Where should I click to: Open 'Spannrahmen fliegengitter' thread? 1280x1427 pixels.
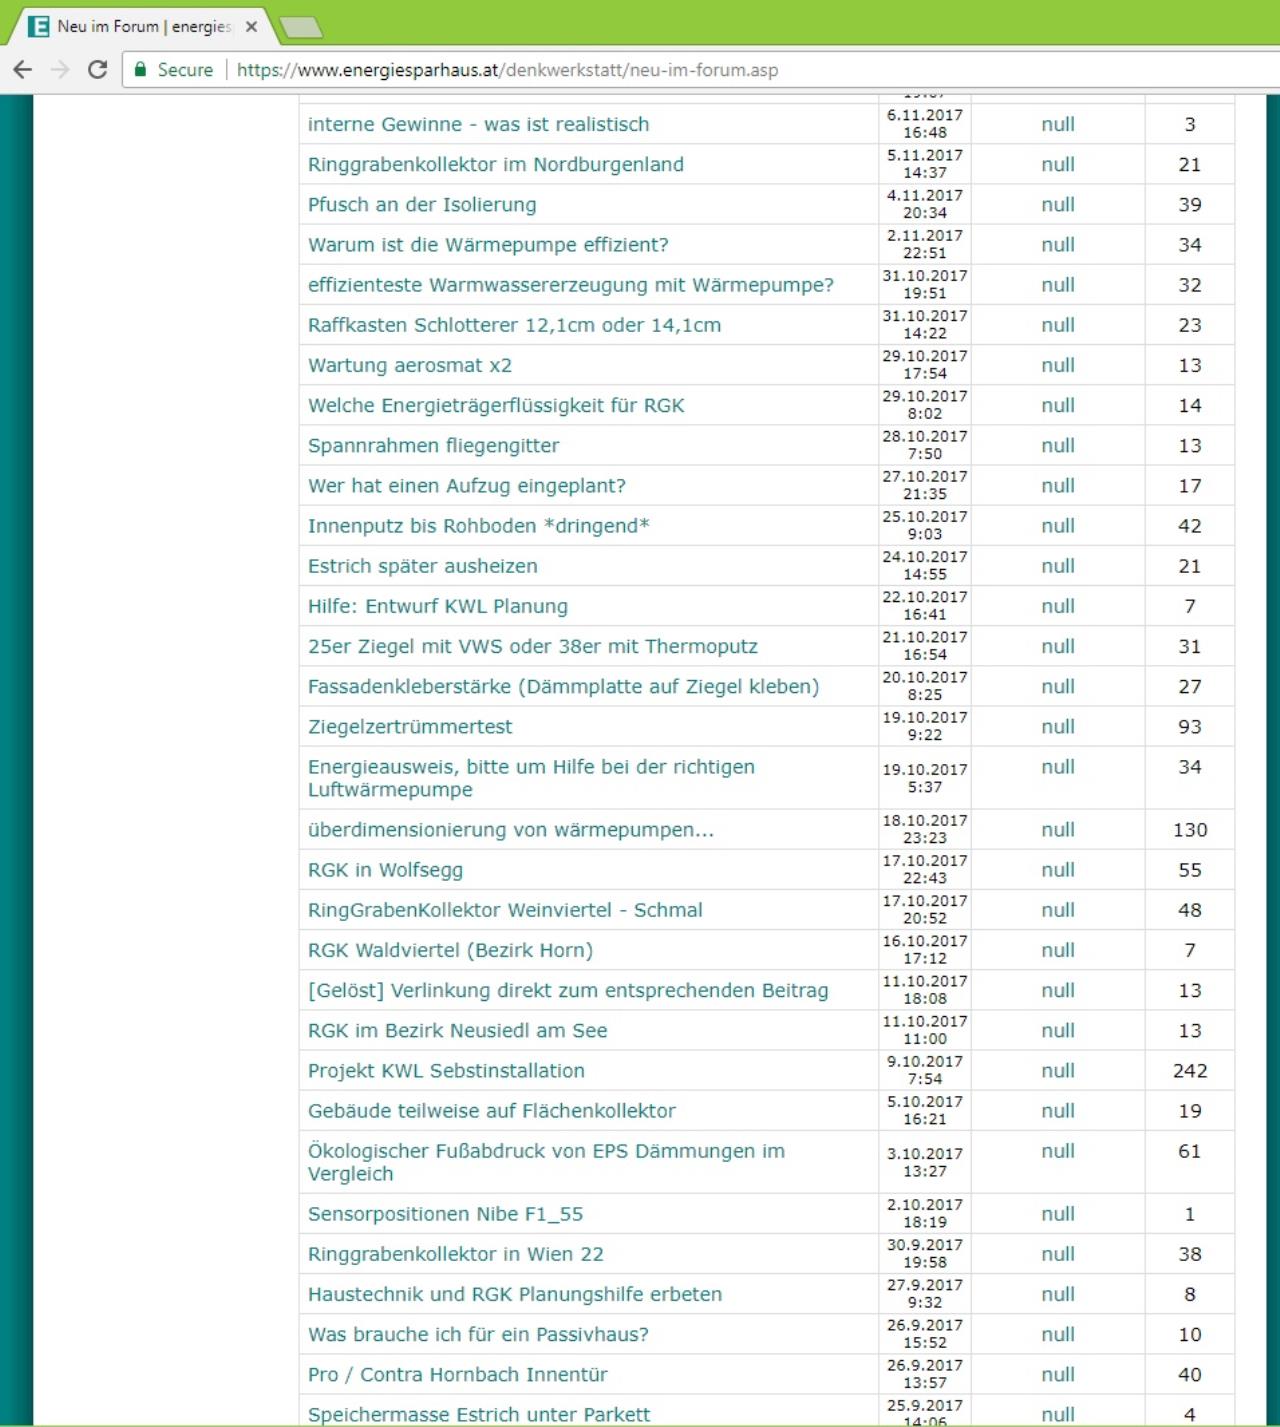433,446
